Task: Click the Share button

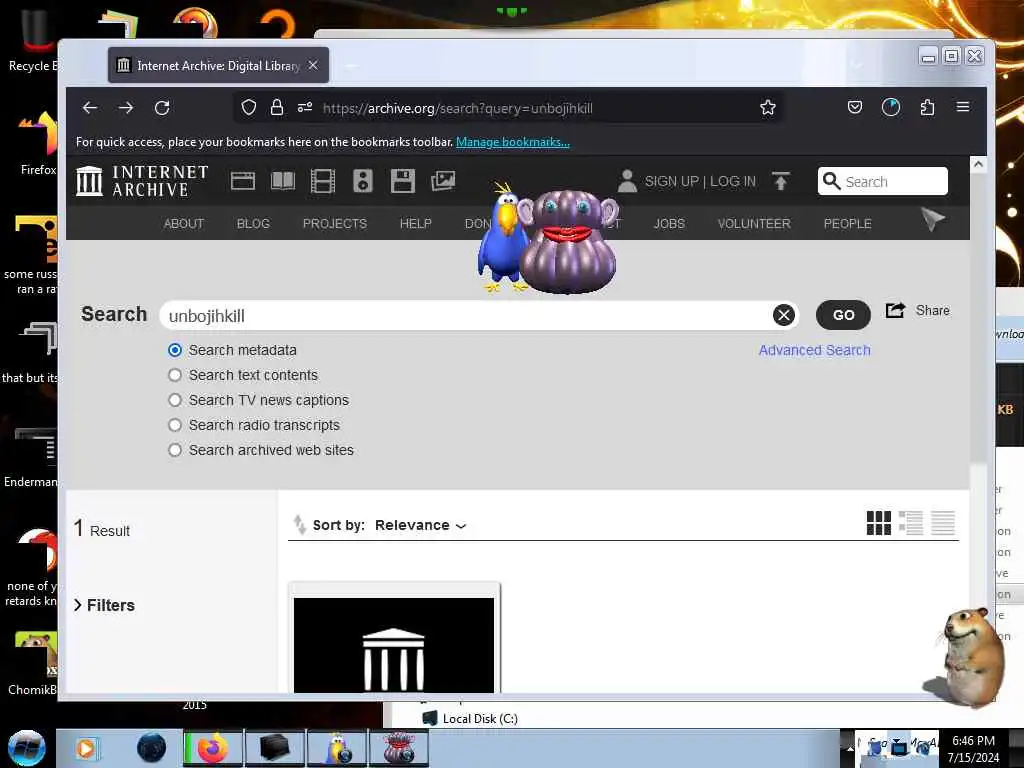Action: pos(918,311)
